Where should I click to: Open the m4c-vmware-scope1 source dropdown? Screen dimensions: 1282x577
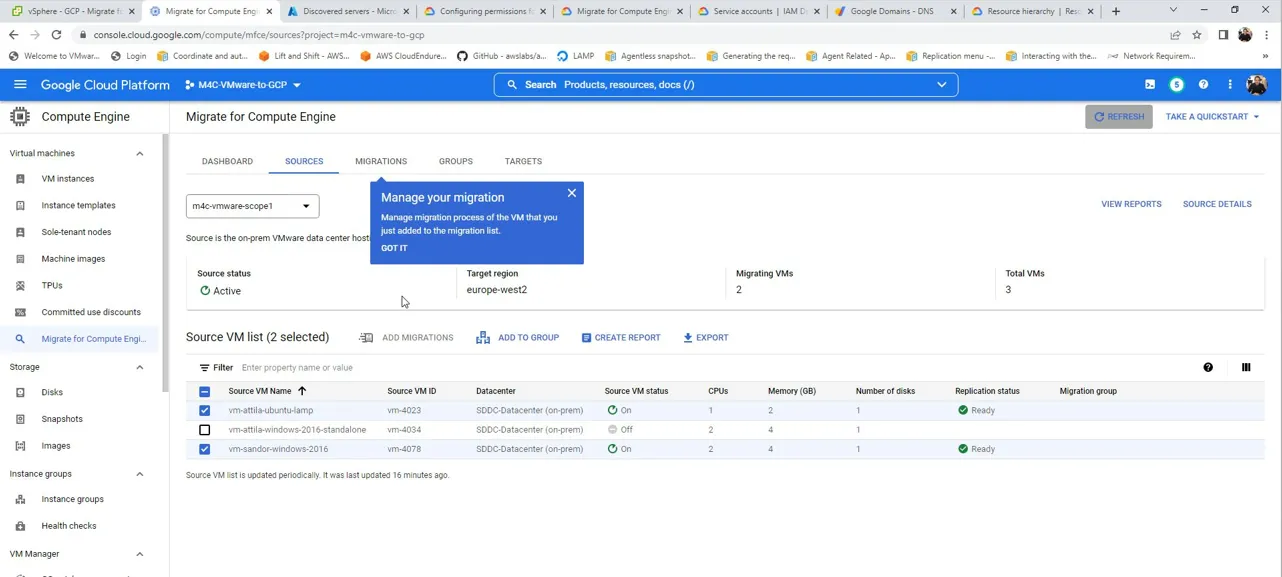253,206
